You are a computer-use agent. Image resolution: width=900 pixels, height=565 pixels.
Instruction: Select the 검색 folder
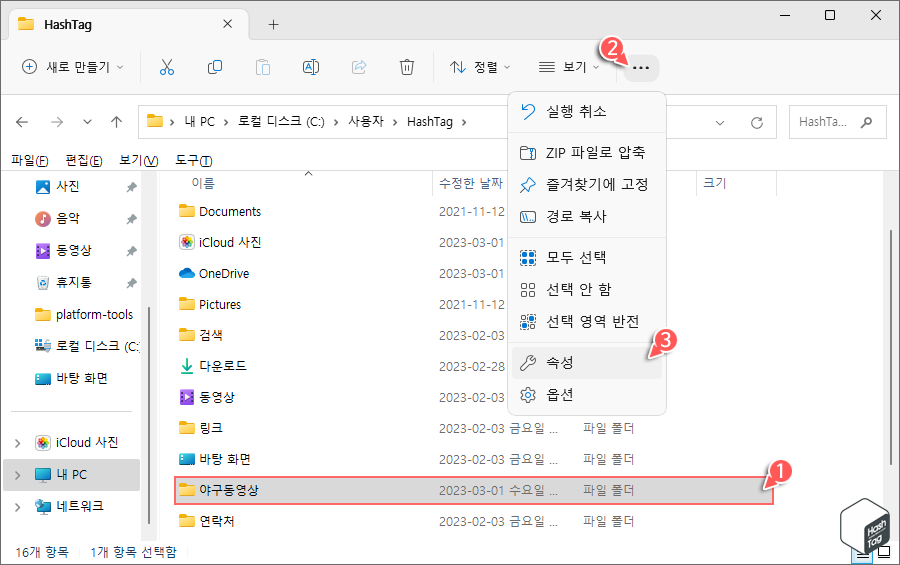[211, 335]
